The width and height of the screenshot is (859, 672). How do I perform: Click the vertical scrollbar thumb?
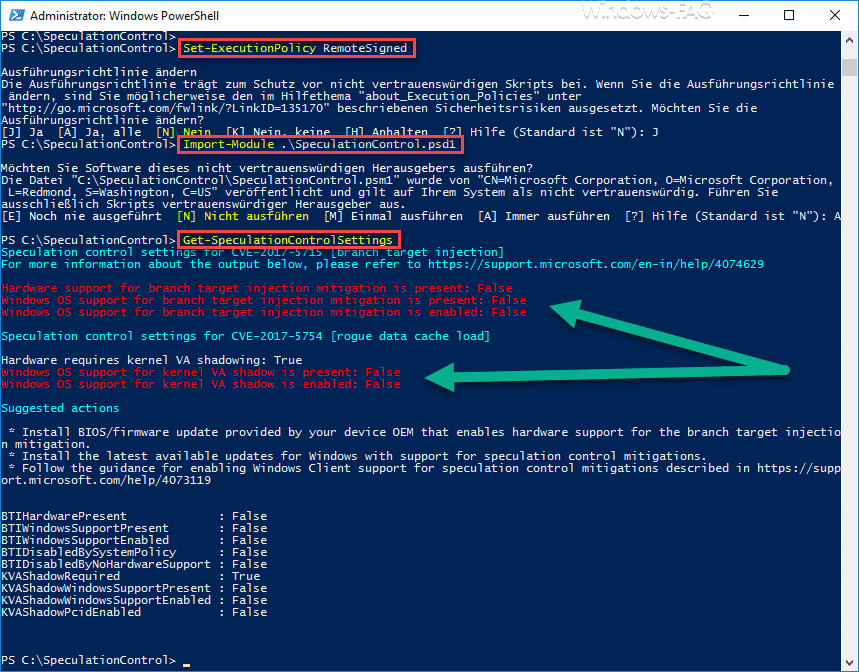pyautogui.click(x=849, y=67)
